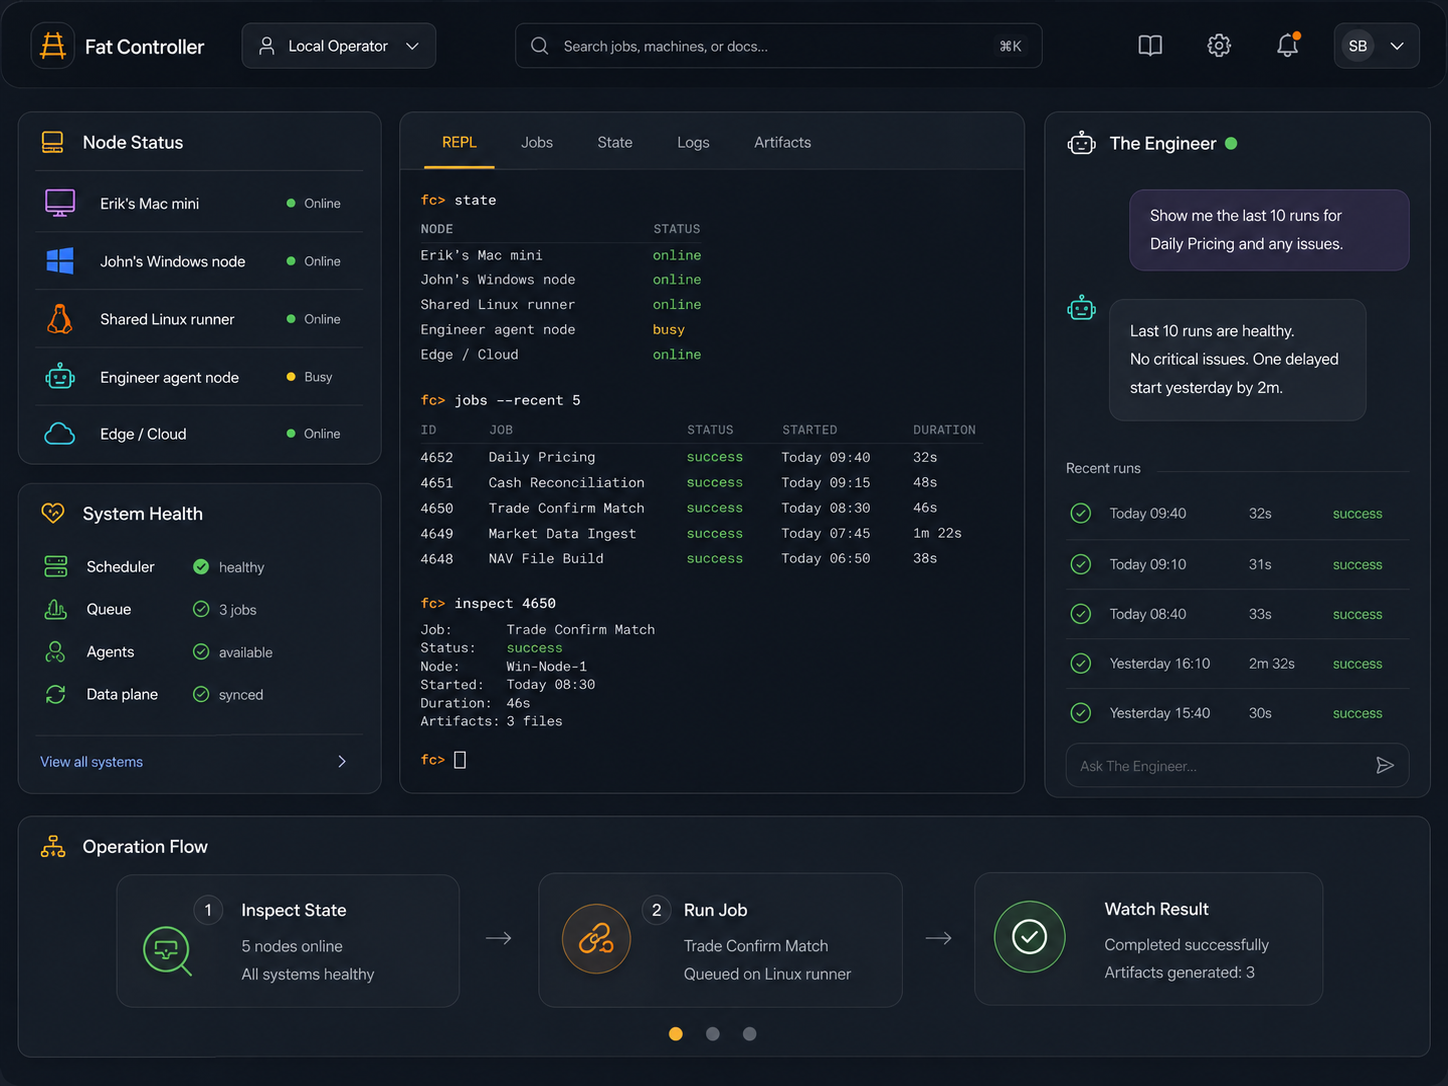The width and height of the screenshot is (1448, 1086).
Task: Open the documentation book icon
Action: coord(1150,46)
